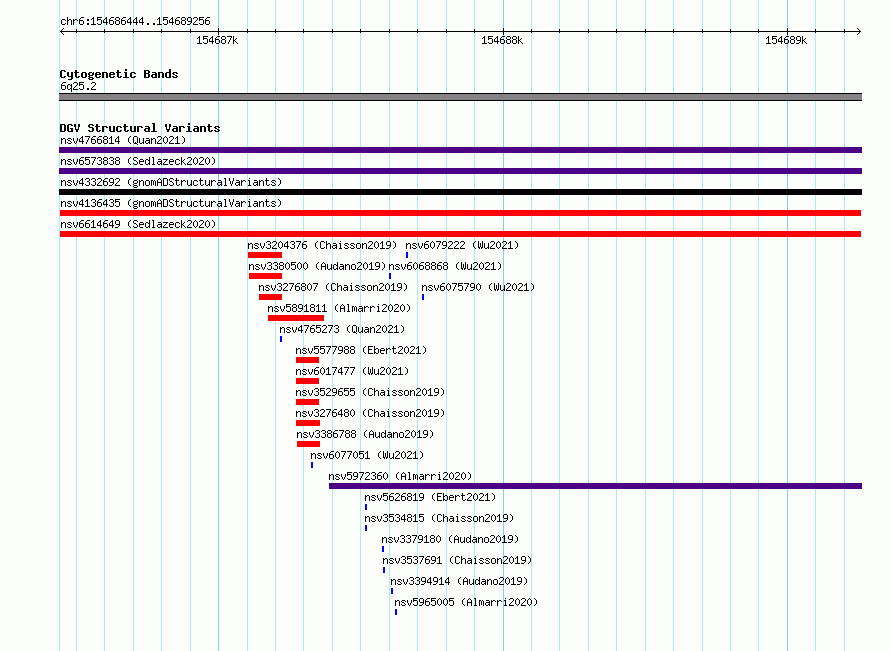
Task: Open variant nsv3380500 (Audano2019) label
Action: click(x=317, y=266)
